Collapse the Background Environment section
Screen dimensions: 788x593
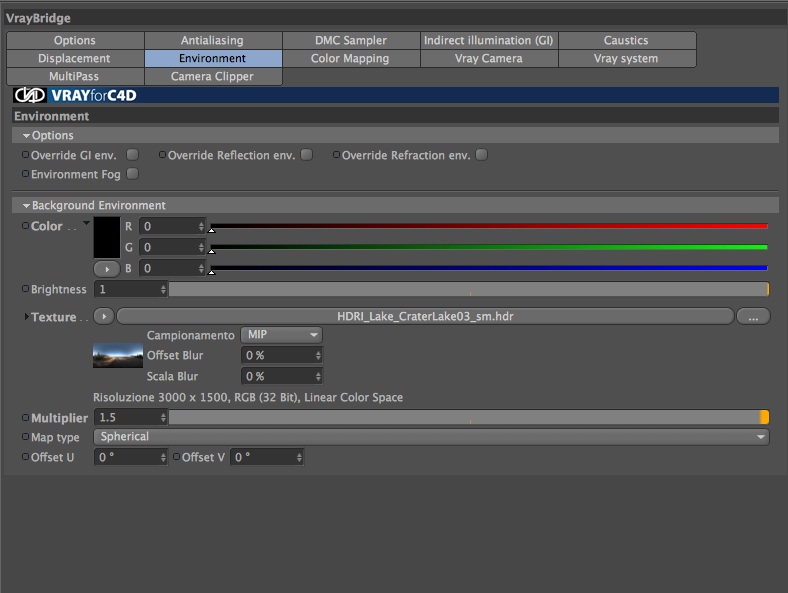point(26,206)
